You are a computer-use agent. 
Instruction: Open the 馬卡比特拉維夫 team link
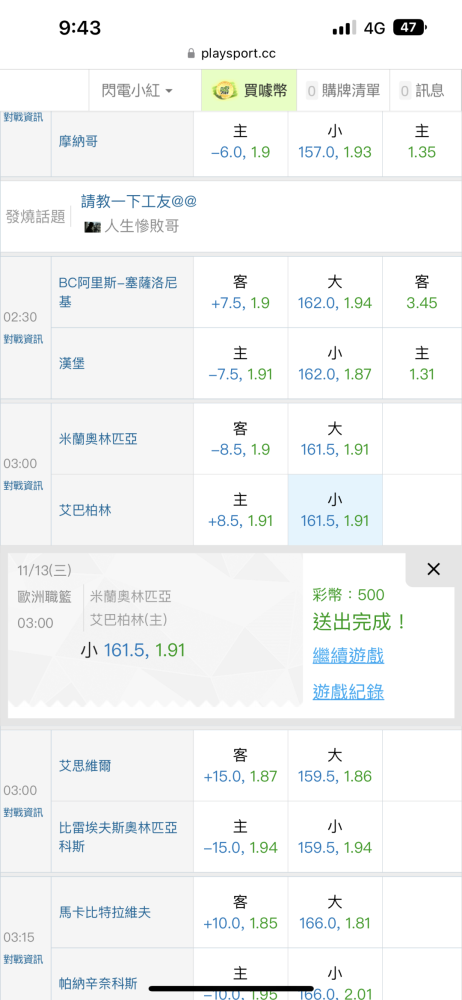click(x=105, y=913)
